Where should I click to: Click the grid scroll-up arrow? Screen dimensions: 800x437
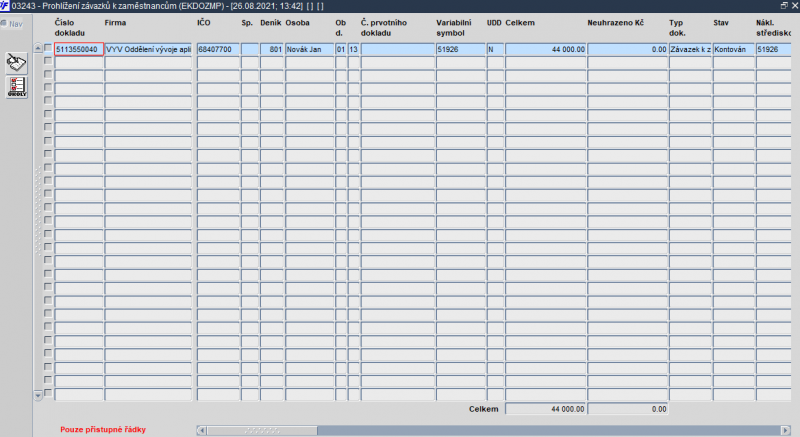(38, 48)
